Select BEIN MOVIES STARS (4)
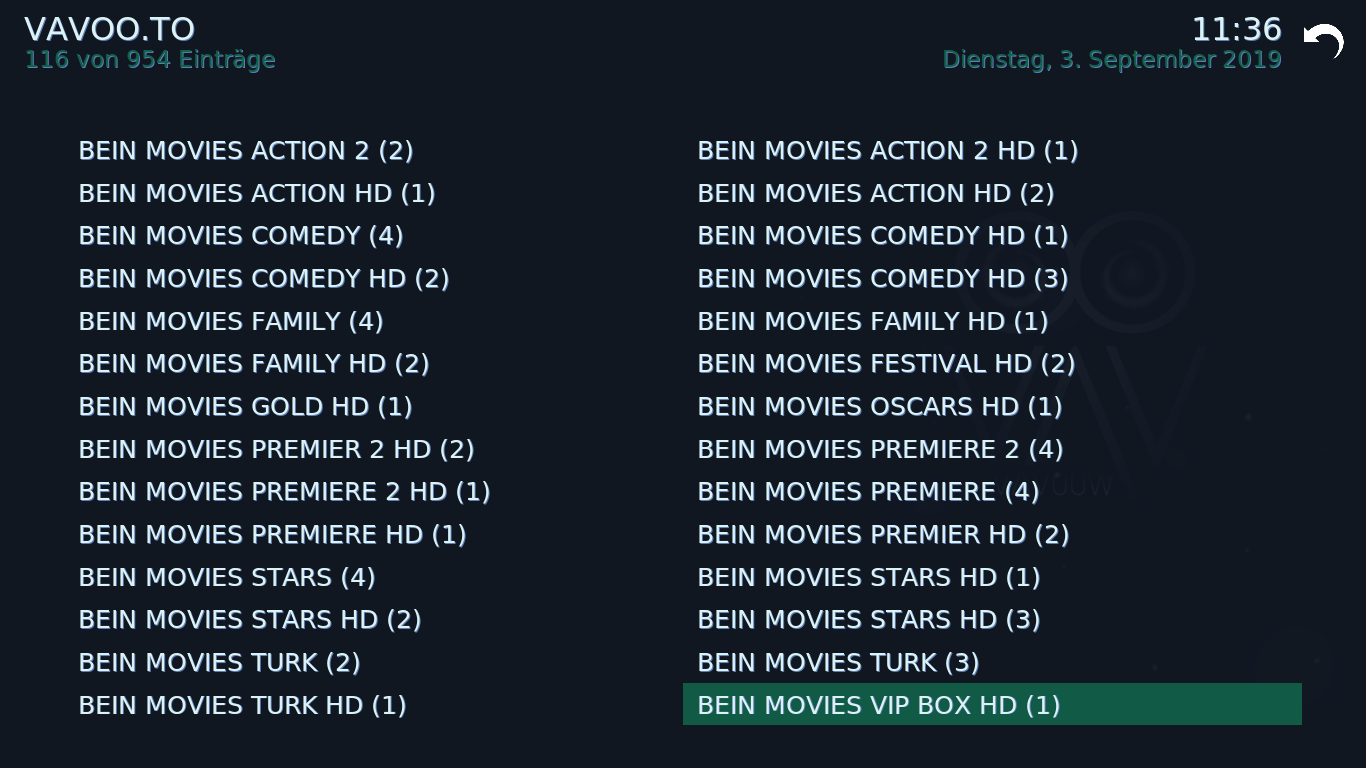 tap(373, 578)
